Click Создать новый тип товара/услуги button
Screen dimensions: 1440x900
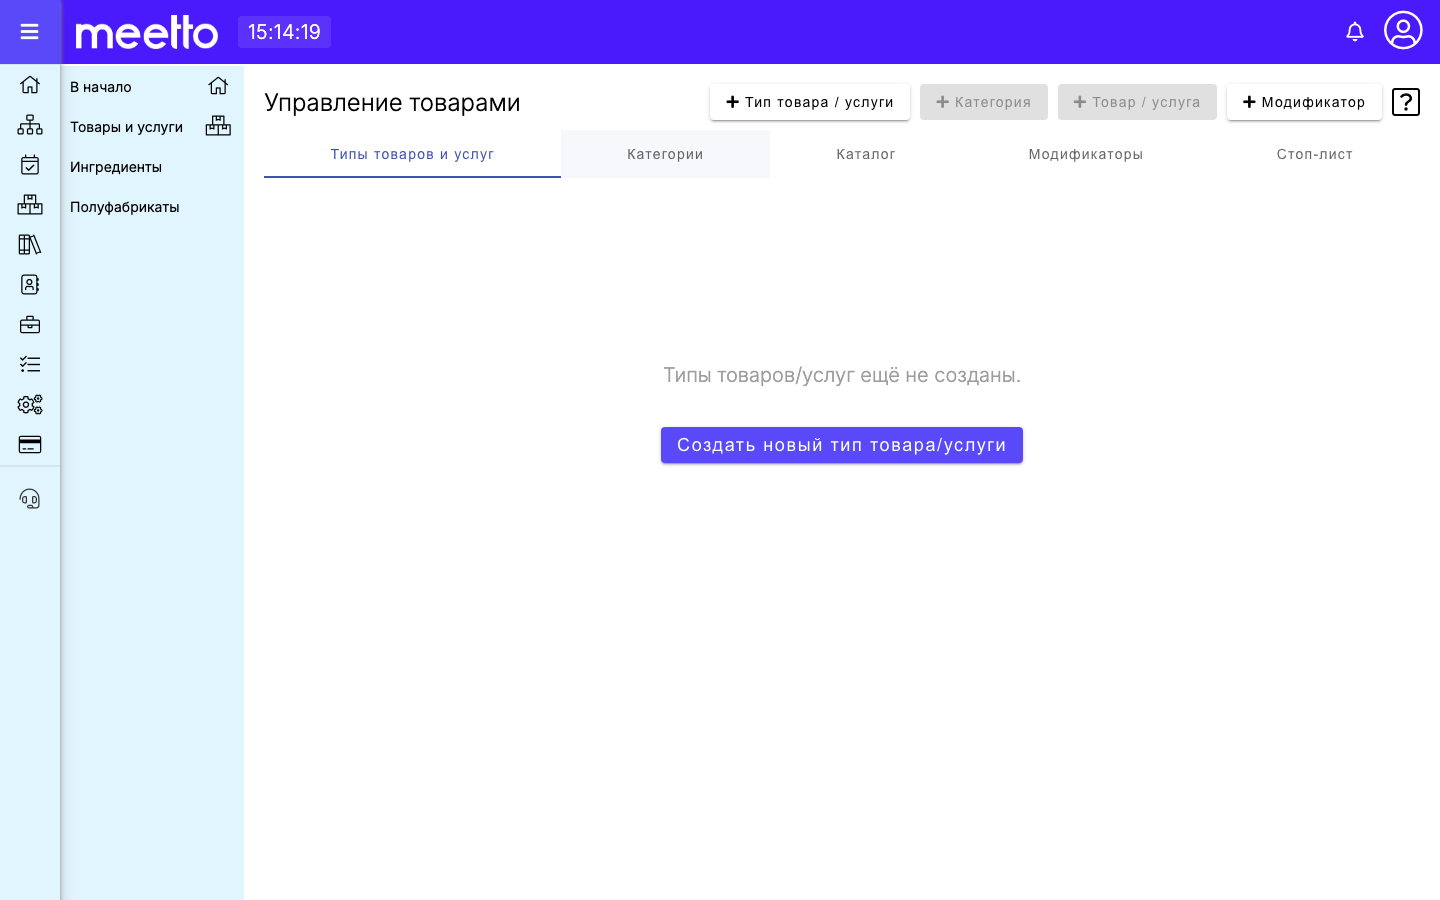[x=842, y=445]
